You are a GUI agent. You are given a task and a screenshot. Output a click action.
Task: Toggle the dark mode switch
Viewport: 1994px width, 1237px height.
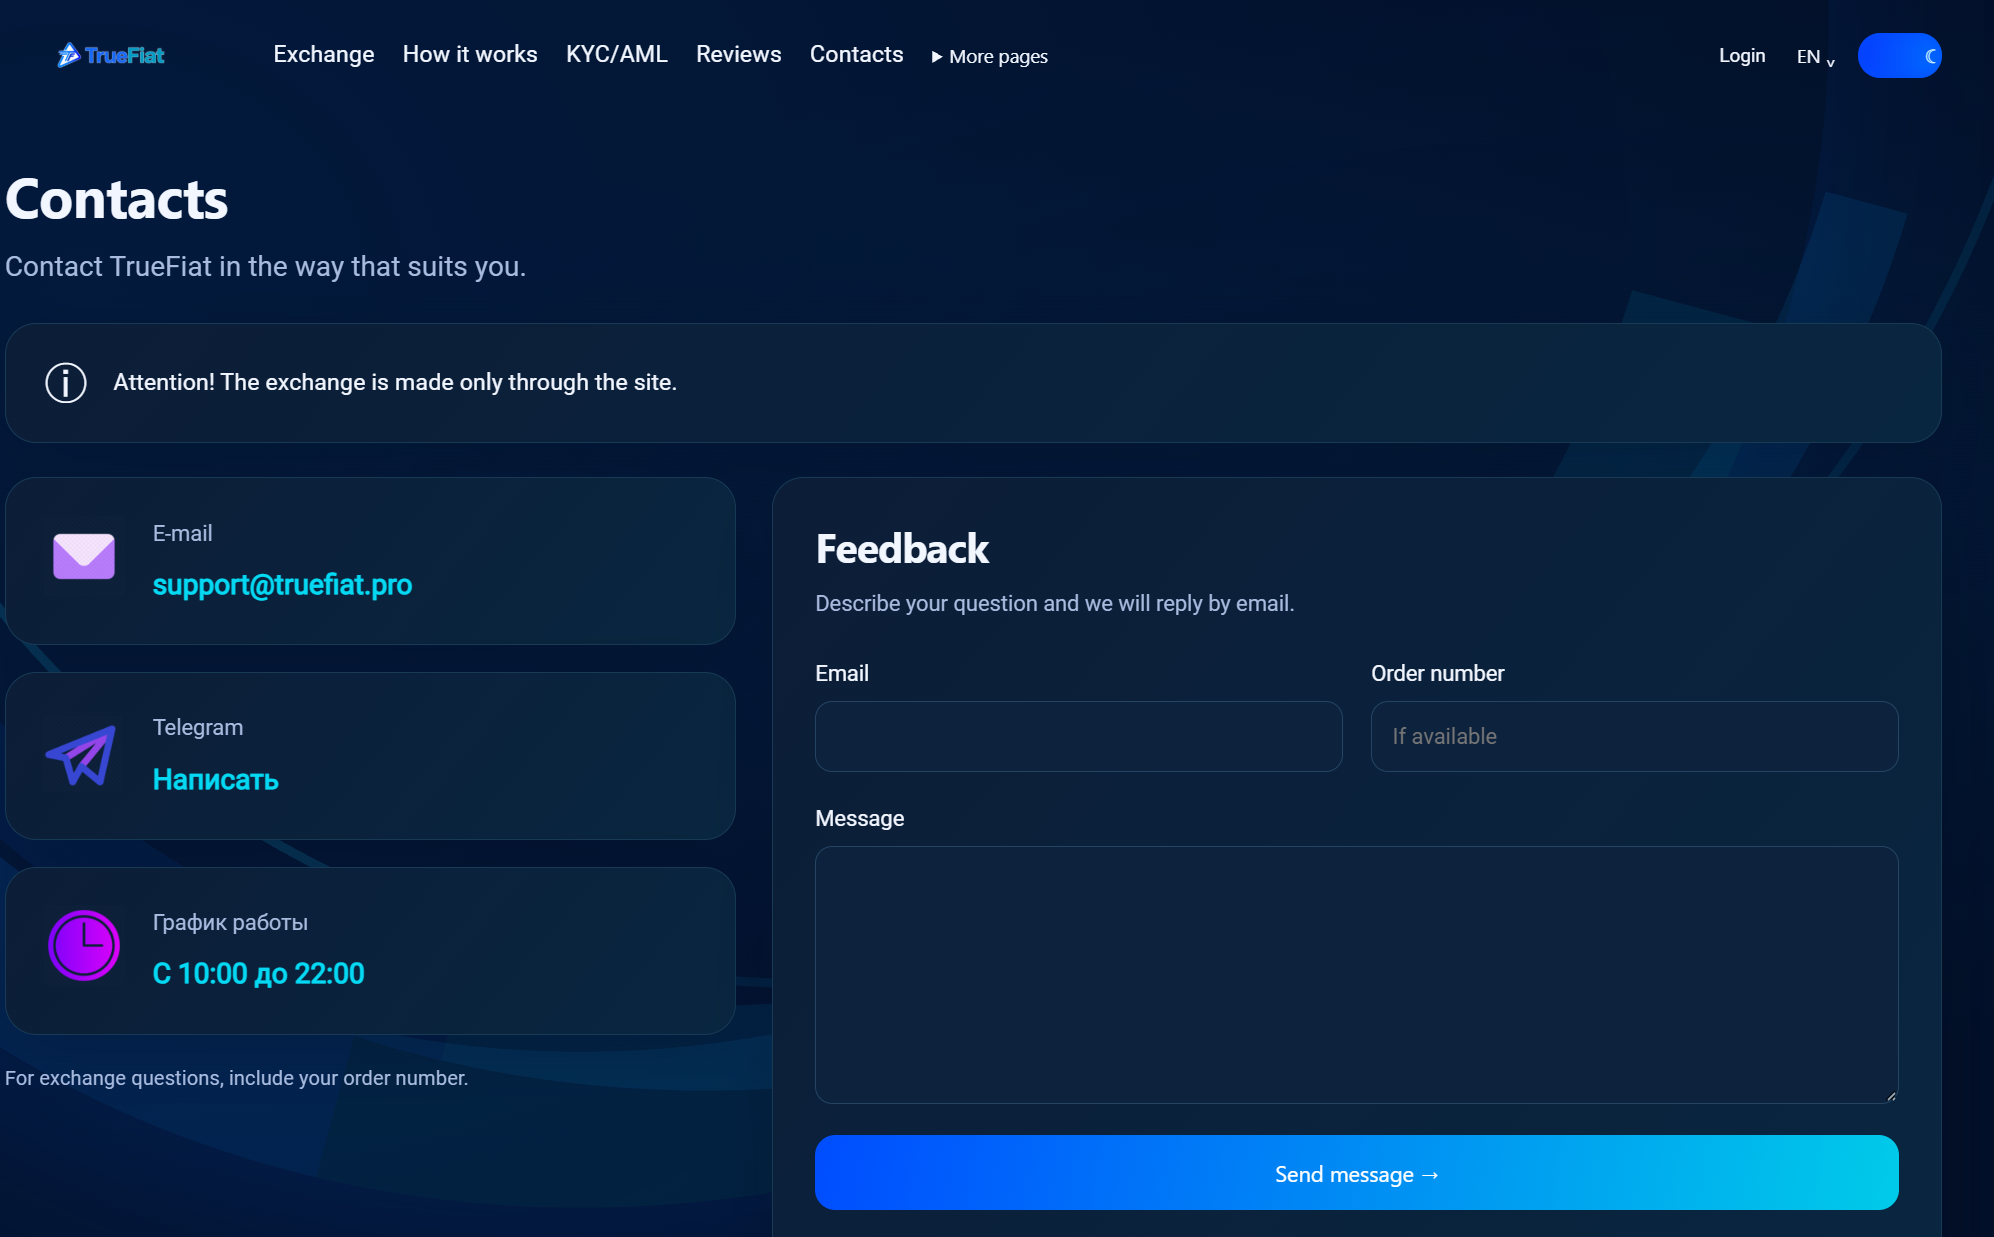point(1899,56)
